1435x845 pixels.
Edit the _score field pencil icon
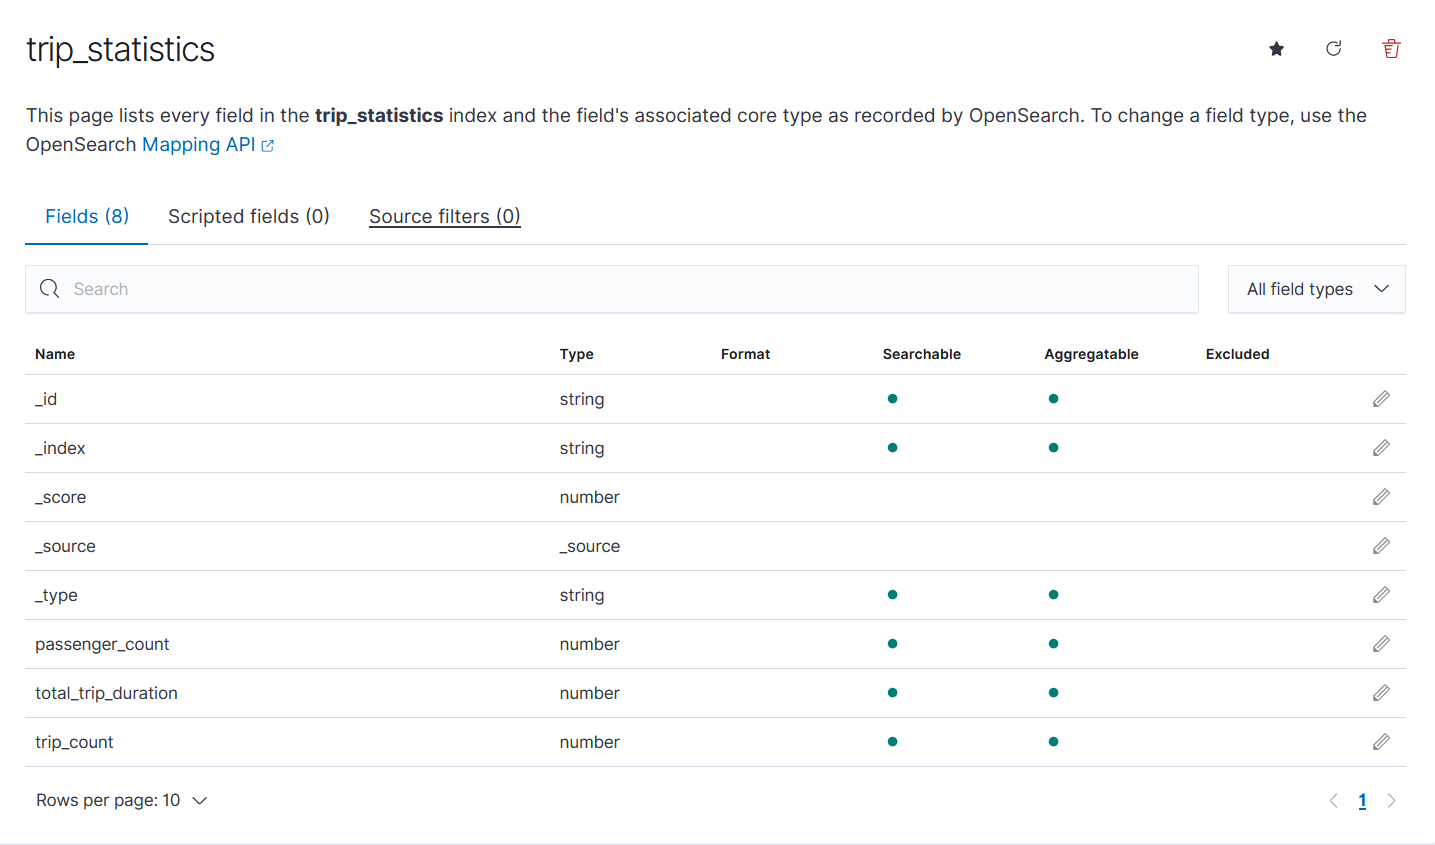(x=1381, y=497)
